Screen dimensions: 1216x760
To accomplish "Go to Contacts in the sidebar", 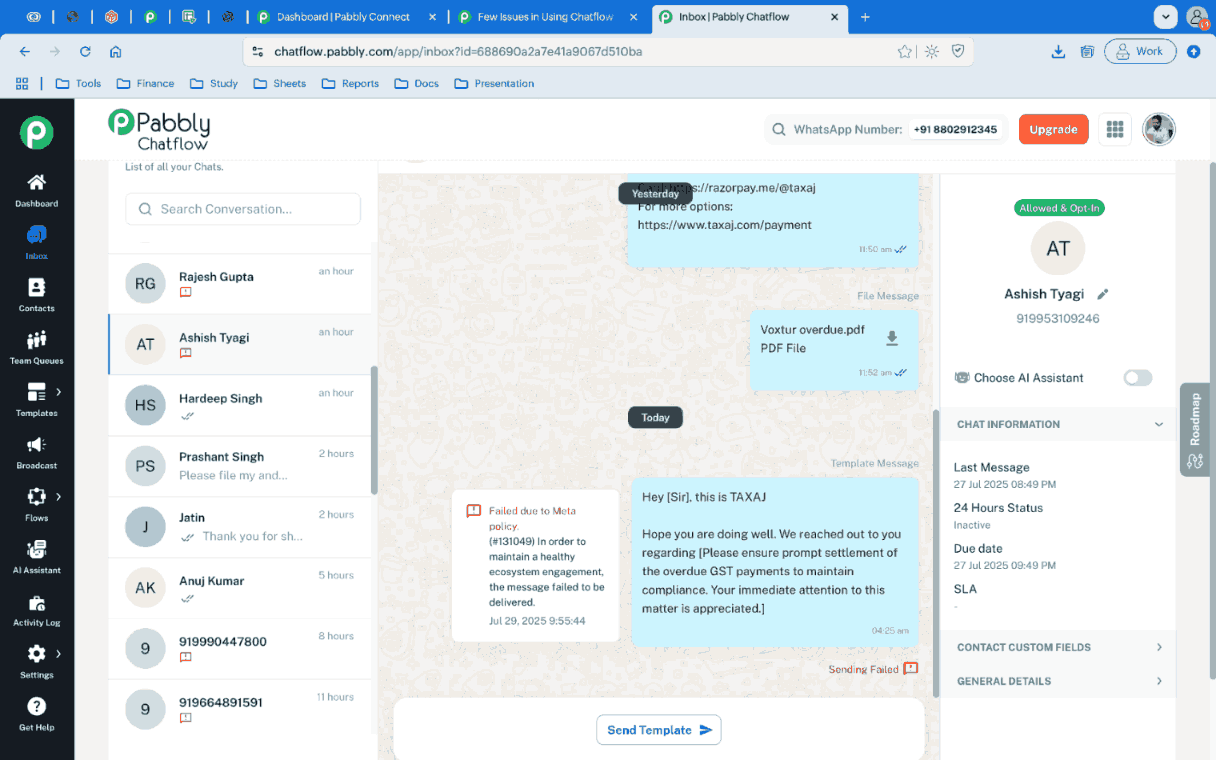I will 36,295.
